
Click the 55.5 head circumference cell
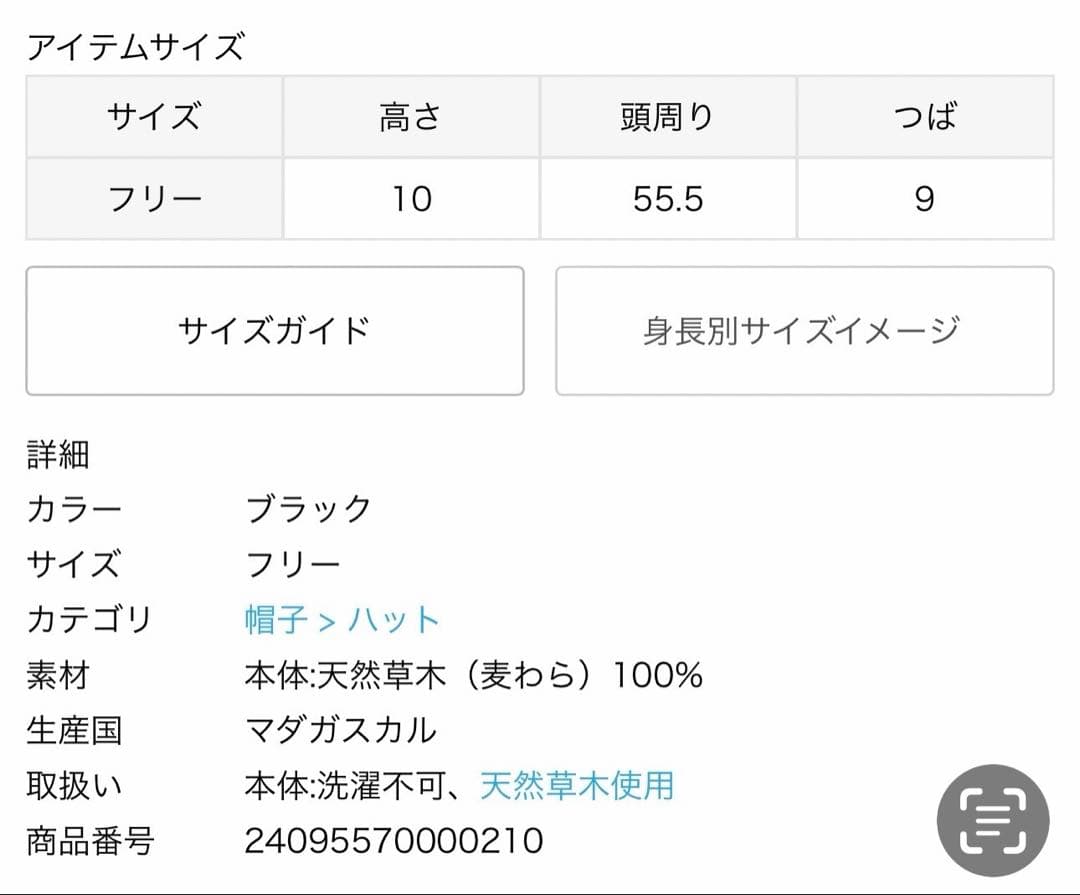(x=668, y=199)
